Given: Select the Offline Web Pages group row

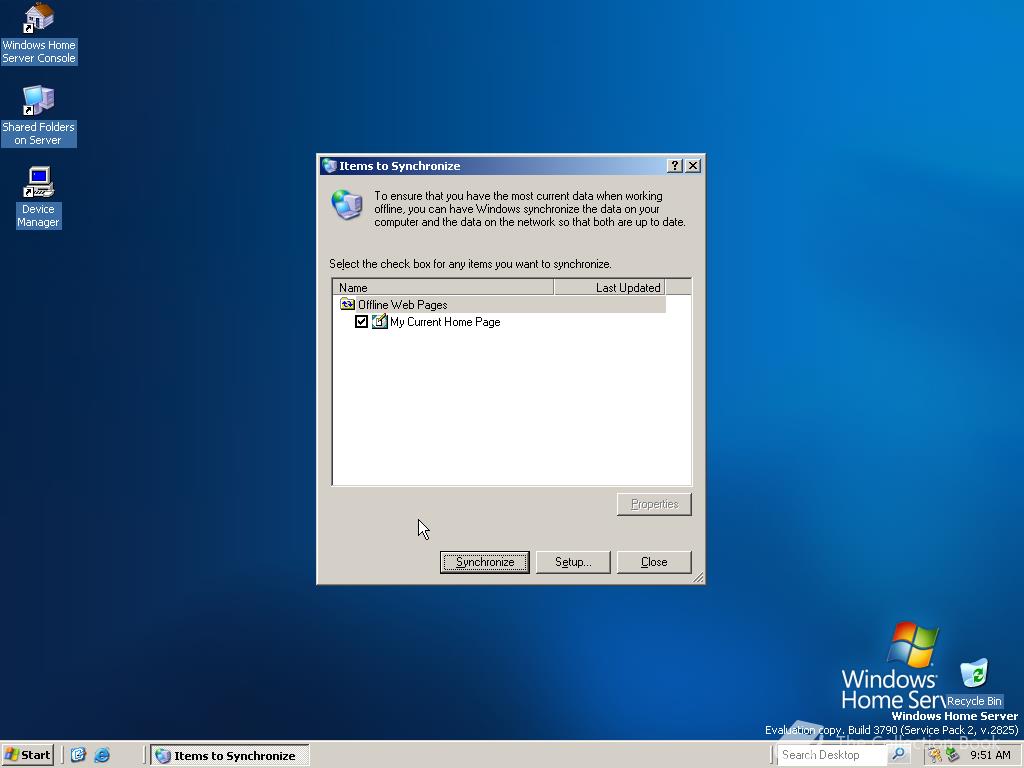Looking at the screenshot, I should 500,304.
